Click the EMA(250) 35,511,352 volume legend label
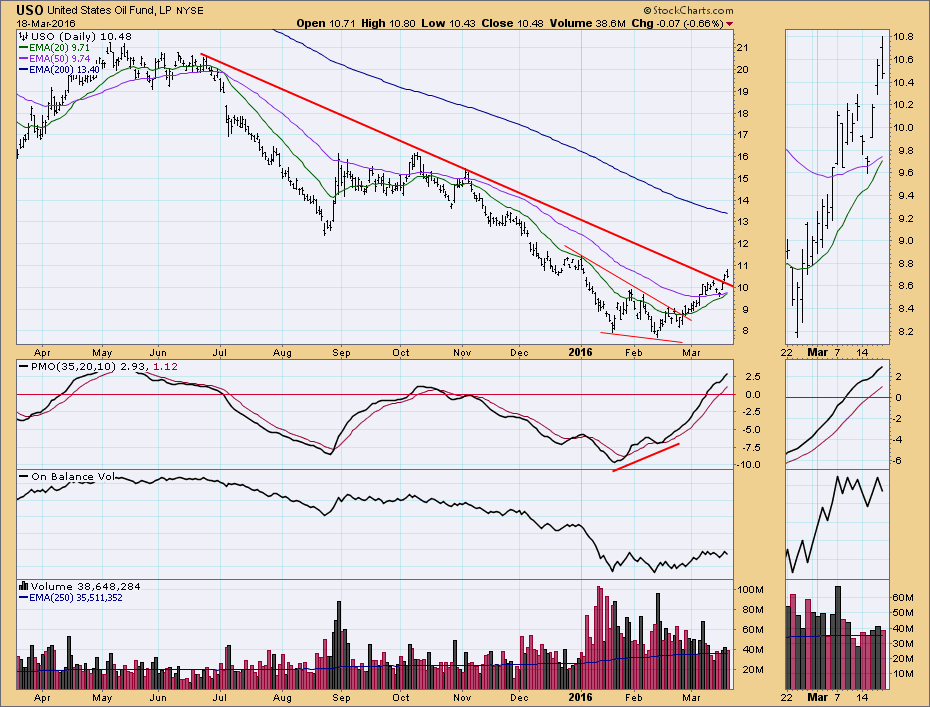Screen dimensions: 930x707 [76, 598]
